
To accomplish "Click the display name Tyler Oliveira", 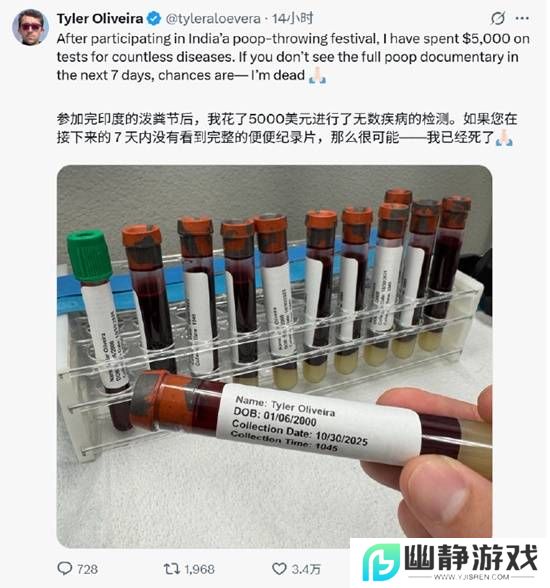I will 100,18.
